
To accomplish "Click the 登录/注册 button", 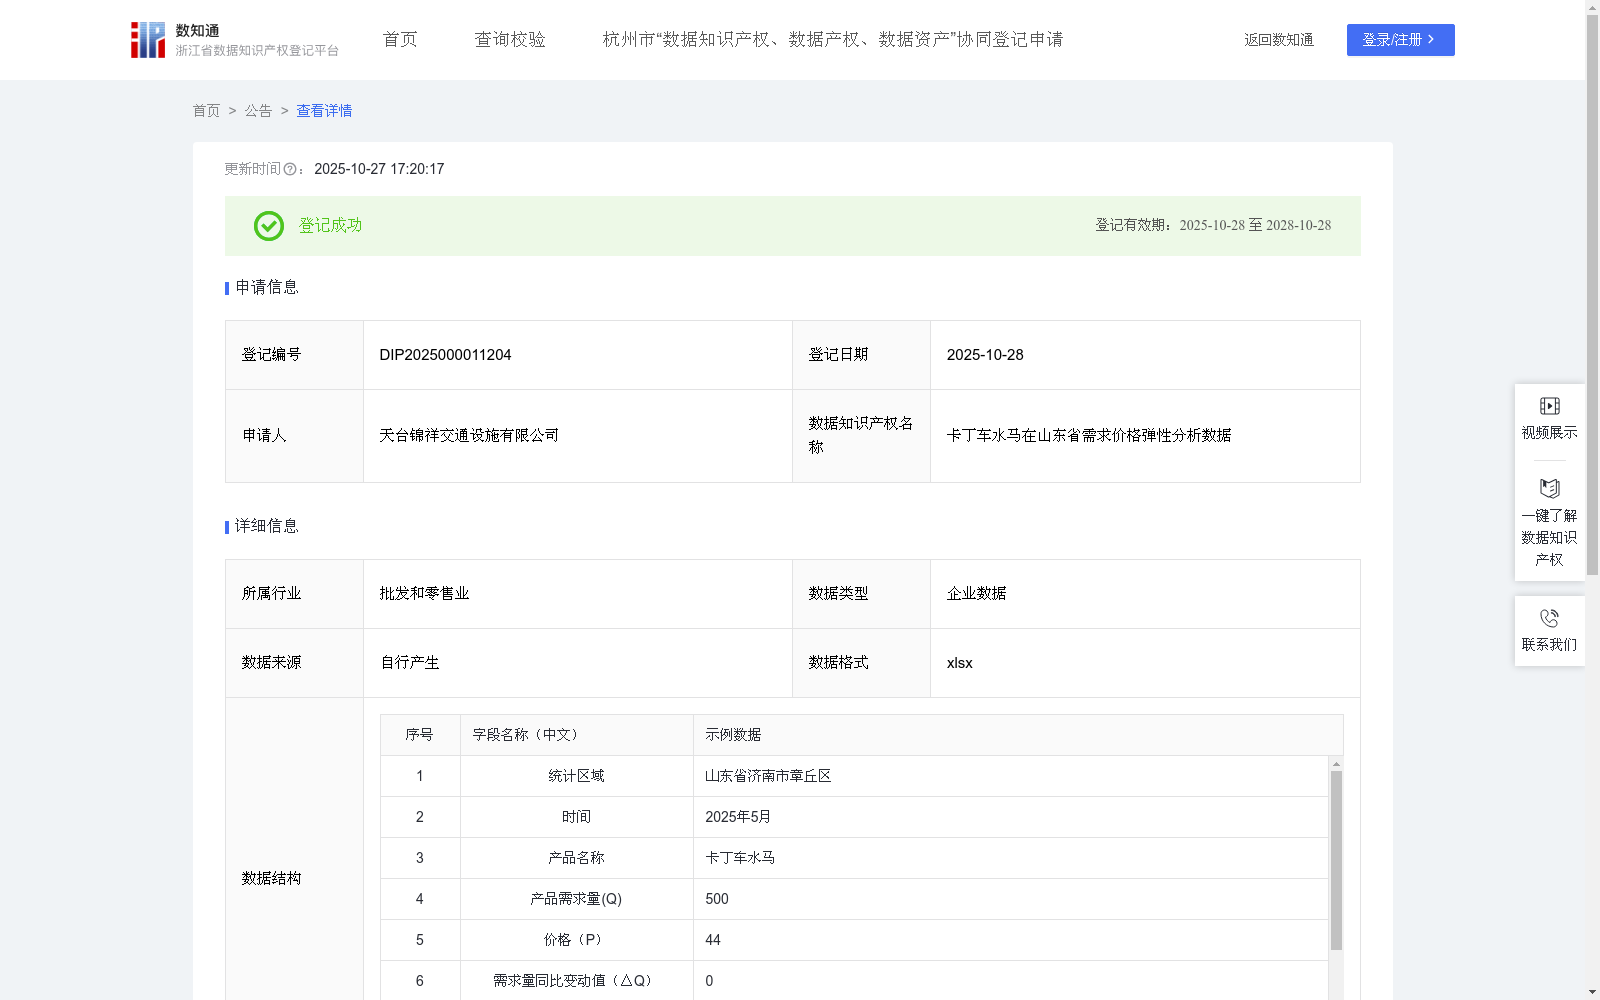I will pyautogui.click(x=1400, y=40).
